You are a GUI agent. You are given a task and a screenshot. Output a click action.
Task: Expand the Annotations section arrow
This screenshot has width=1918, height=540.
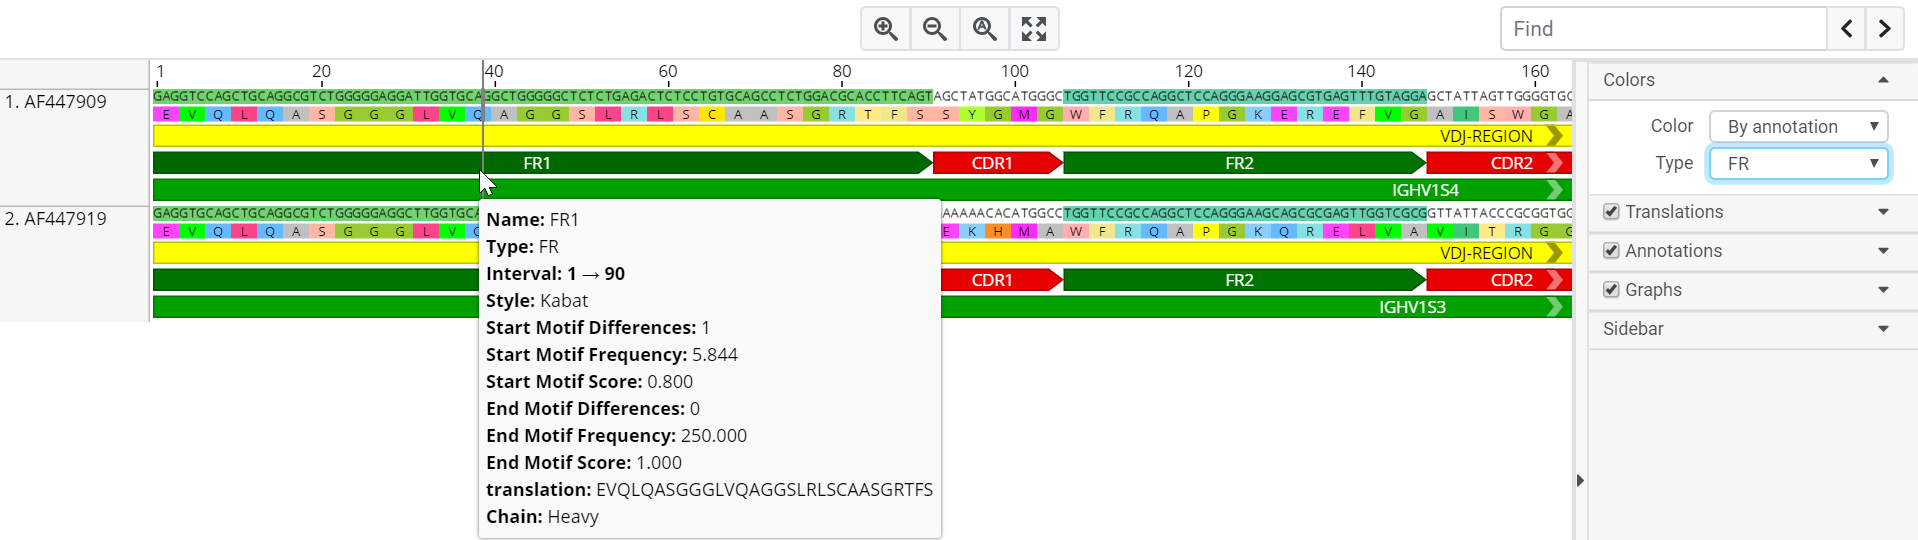point(1883,251)
